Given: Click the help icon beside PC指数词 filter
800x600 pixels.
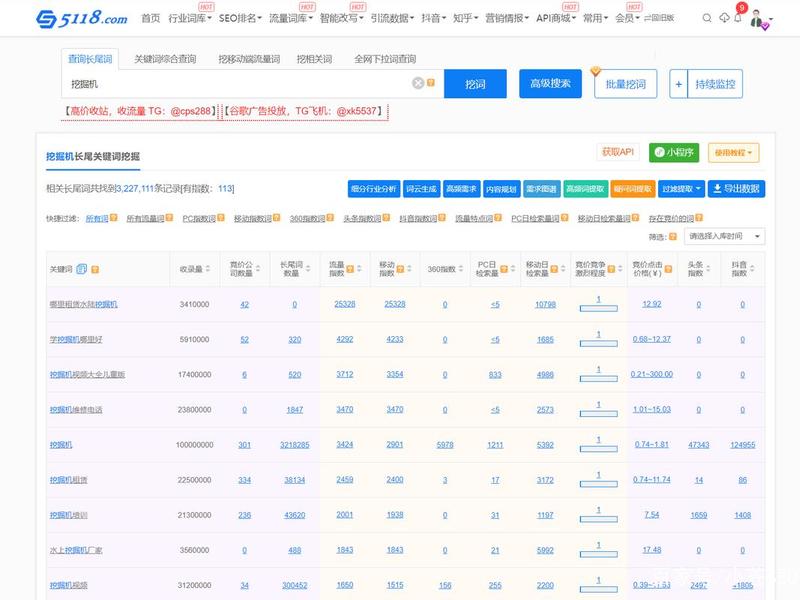Looking at the screenshot, I should [x=221, y=218].
